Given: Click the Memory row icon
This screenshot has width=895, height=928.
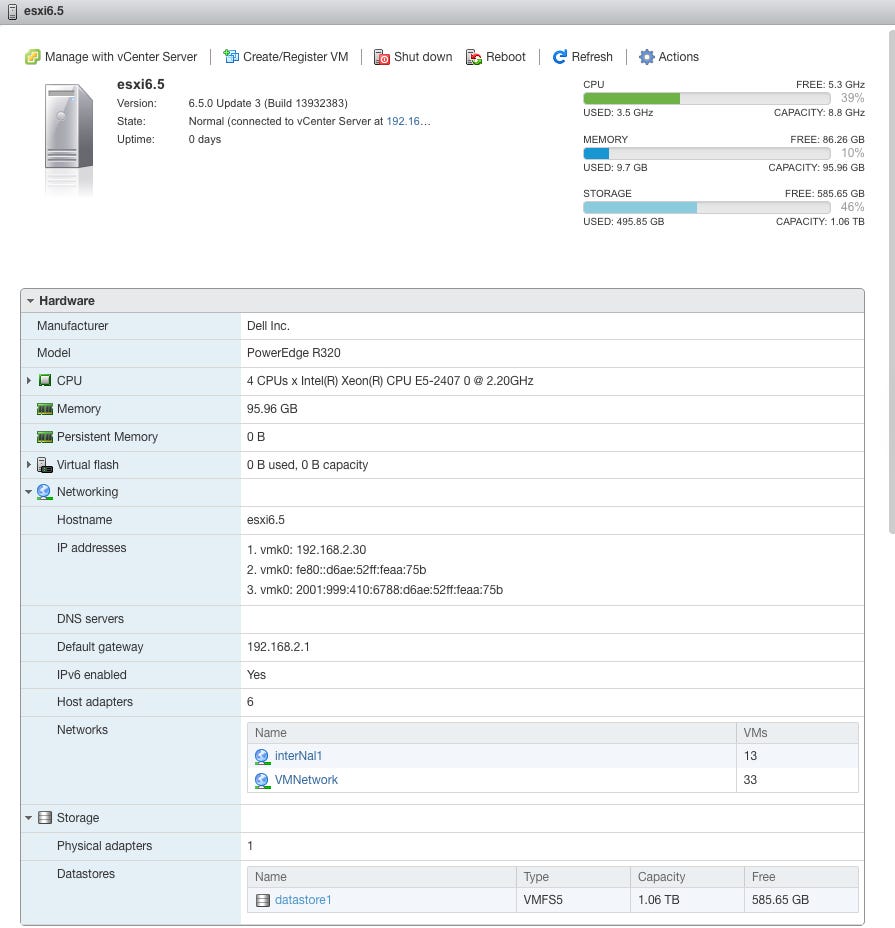Looking at the screenshot, I should pos(45,409).
